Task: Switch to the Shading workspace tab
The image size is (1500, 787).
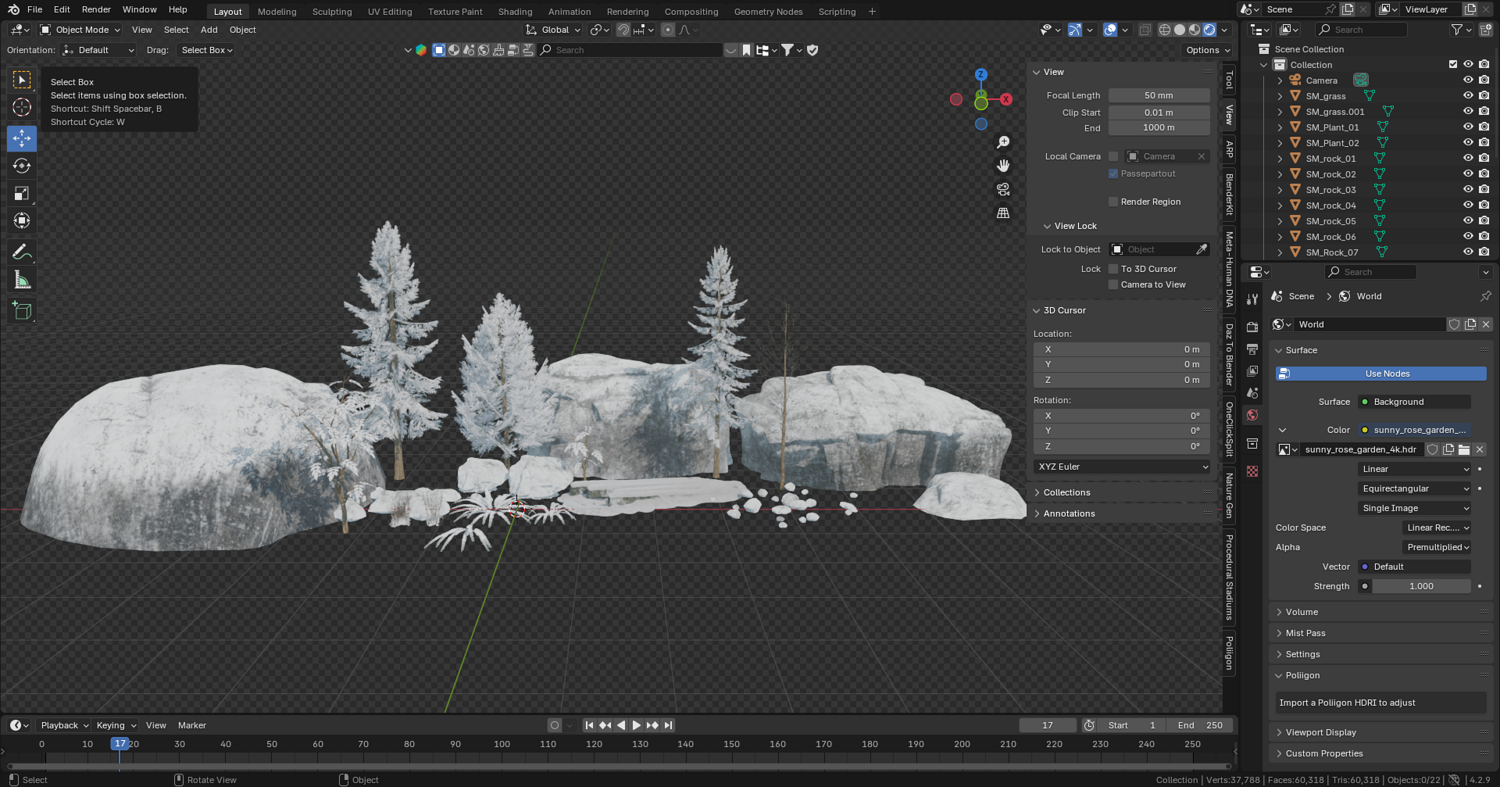Action: pos(515,12)
